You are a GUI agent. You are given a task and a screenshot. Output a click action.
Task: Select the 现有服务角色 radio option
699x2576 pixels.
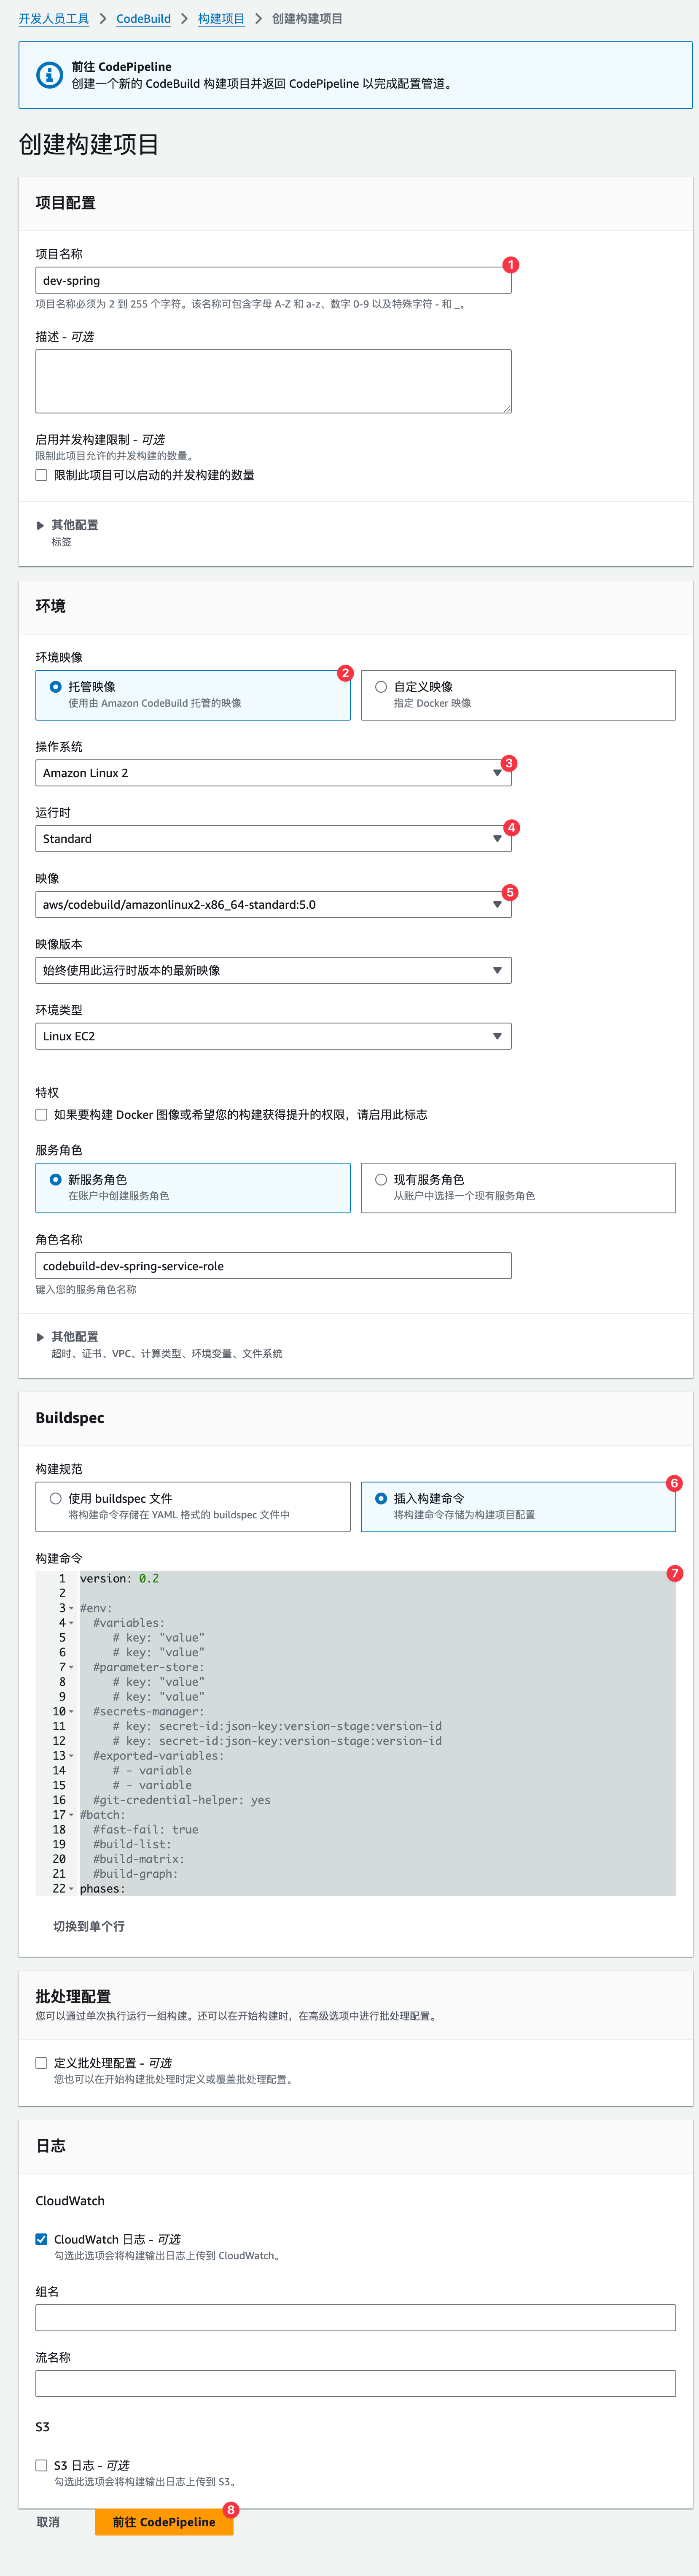[381, 1180]
